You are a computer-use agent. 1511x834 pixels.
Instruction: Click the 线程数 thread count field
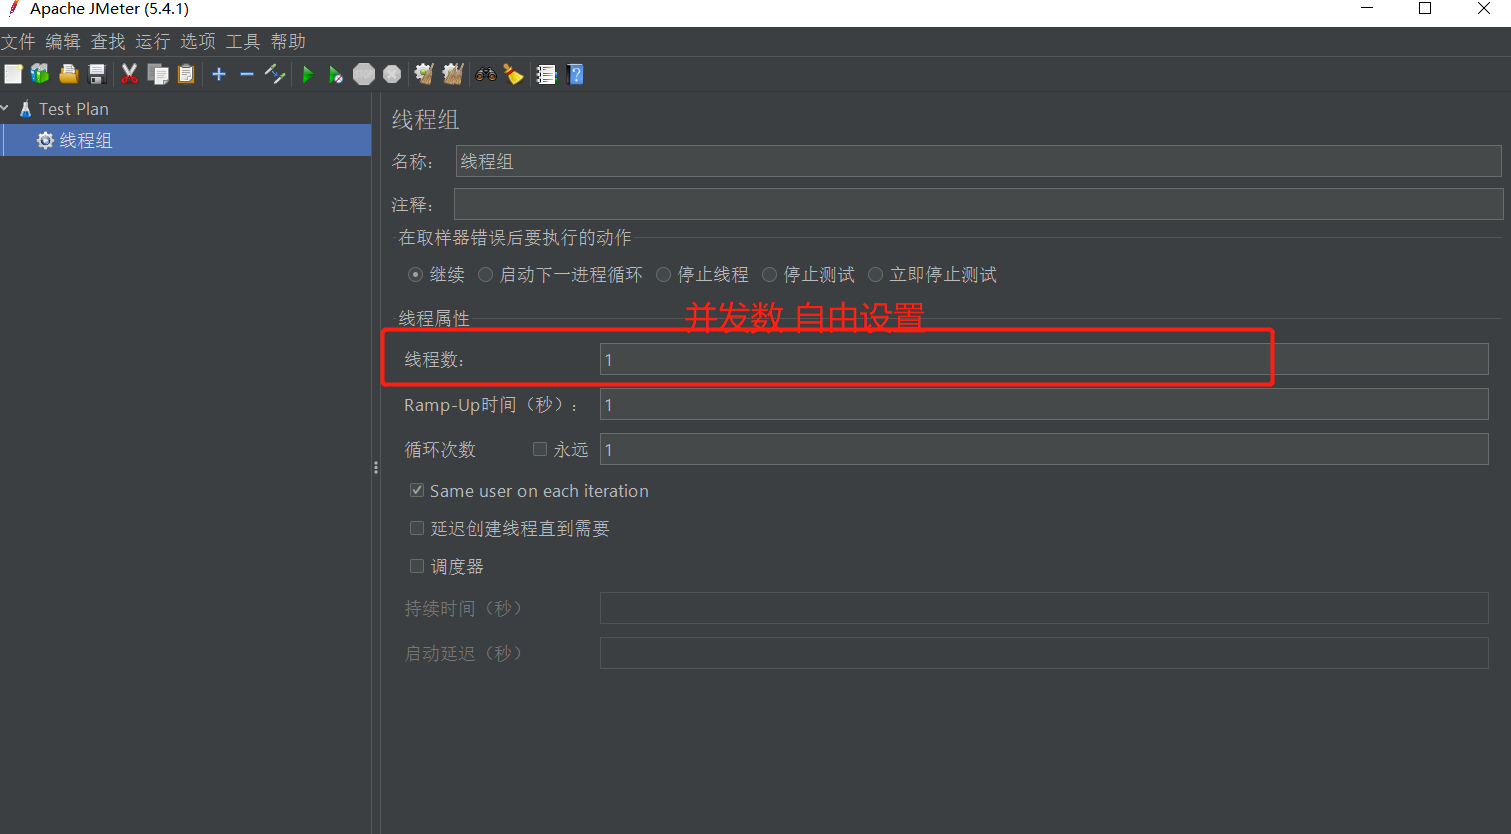tap(1044, 359)
